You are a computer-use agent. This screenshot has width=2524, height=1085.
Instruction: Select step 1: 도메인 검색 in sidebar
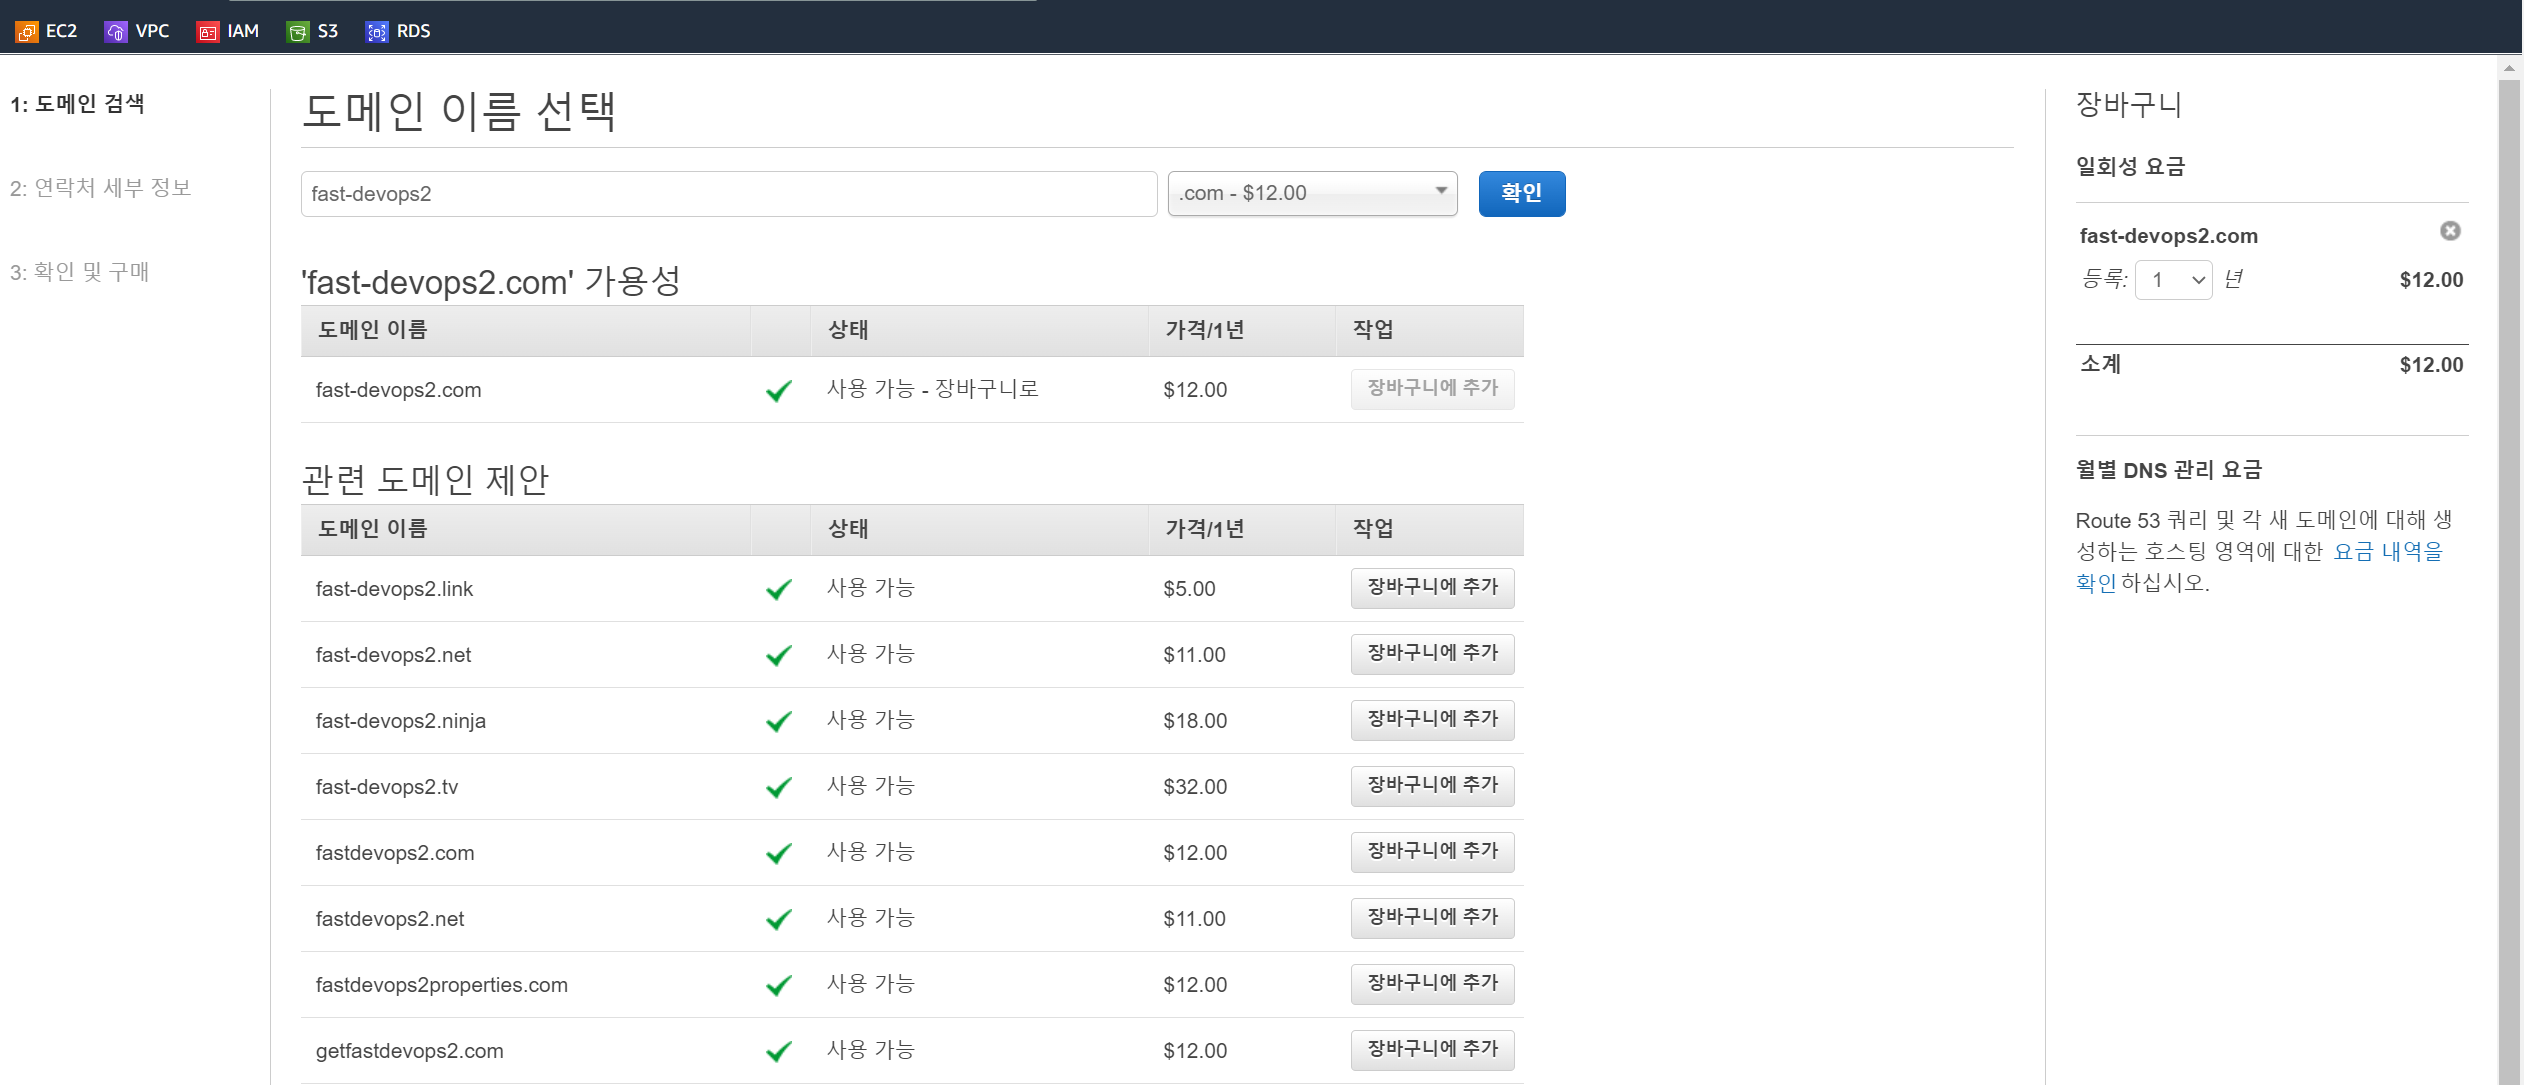(77, 104)
